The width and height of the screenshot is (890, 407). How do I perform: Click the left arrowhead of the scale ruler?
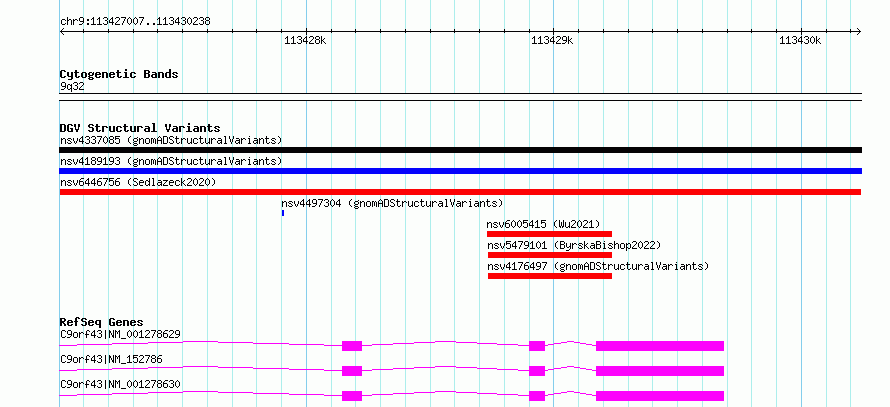62,32
